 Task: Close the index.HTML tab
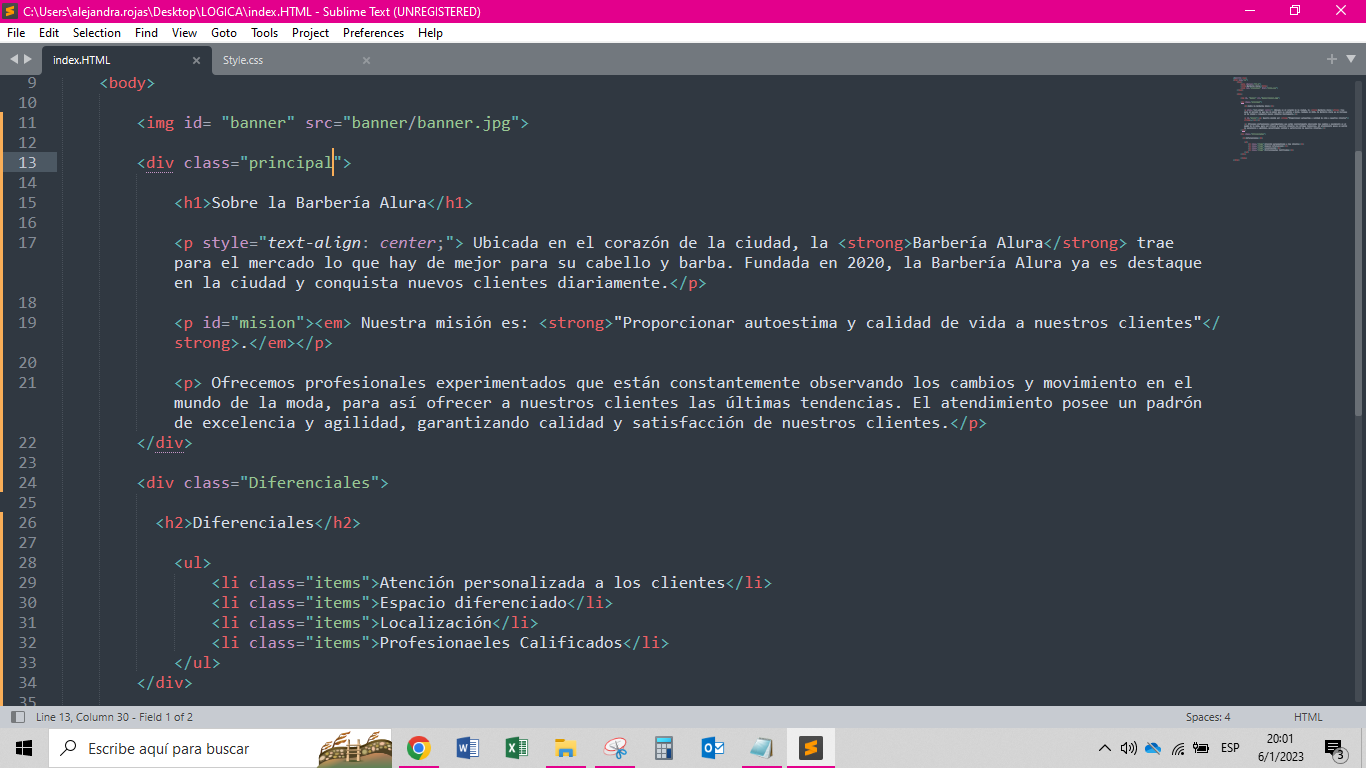[196, 60]
